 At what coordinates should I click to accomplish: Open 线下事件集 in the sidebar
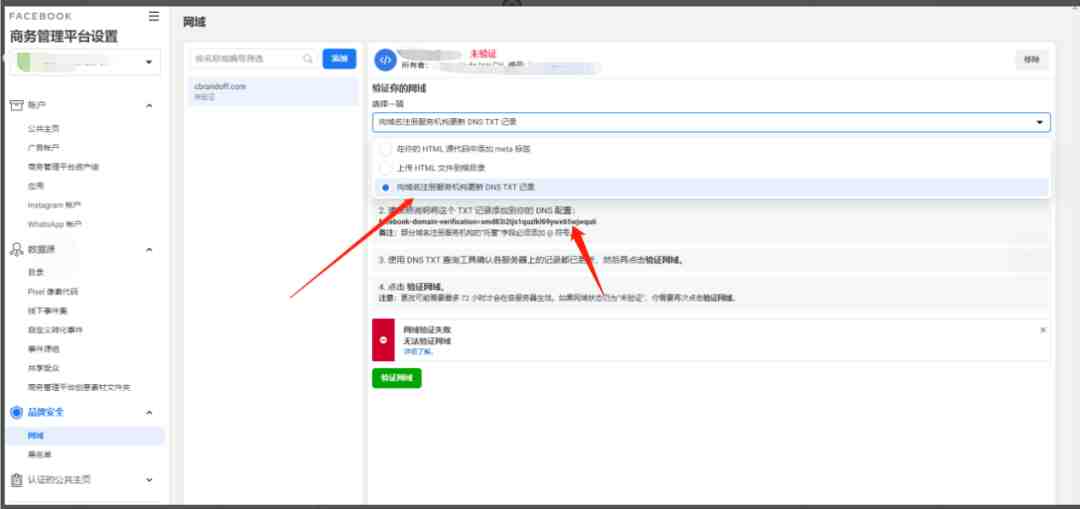[48, 311]
